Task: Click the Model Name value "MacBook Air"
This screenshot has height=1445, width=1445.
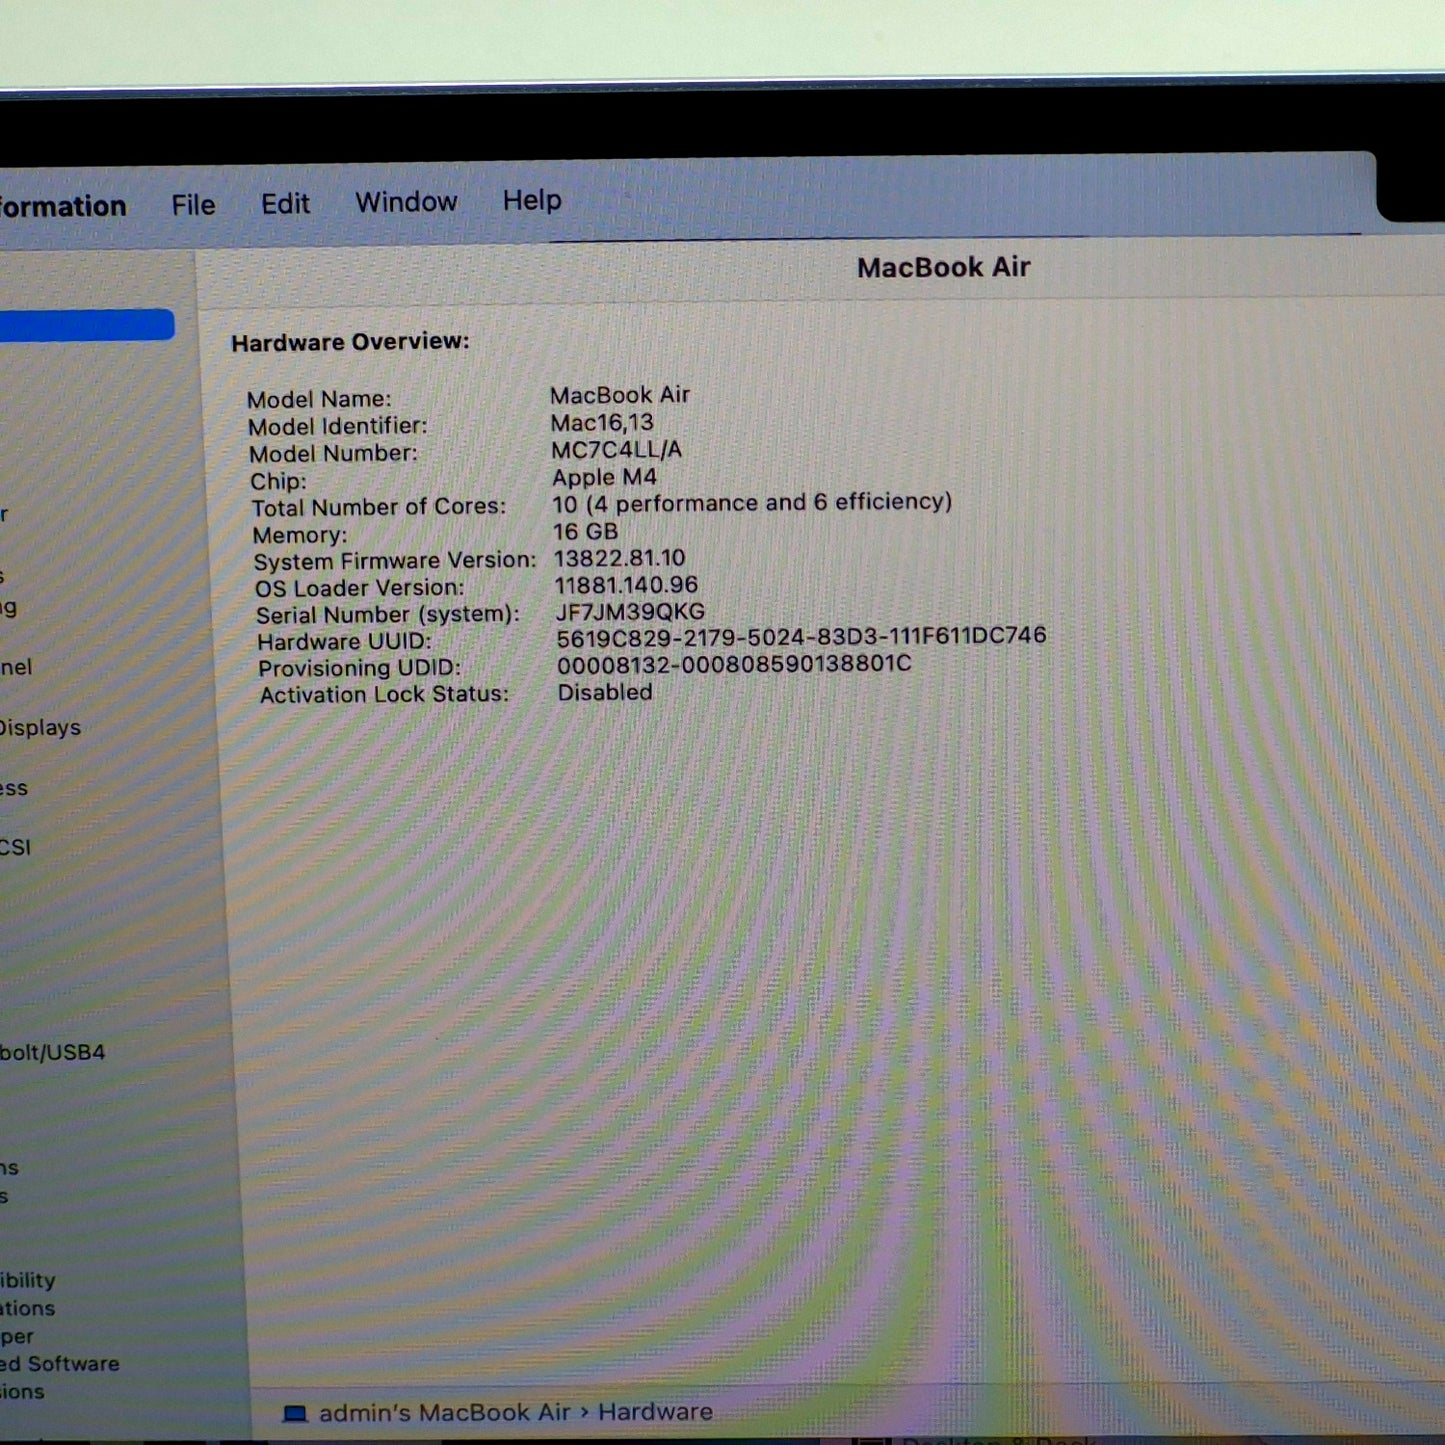Action: 620,395
